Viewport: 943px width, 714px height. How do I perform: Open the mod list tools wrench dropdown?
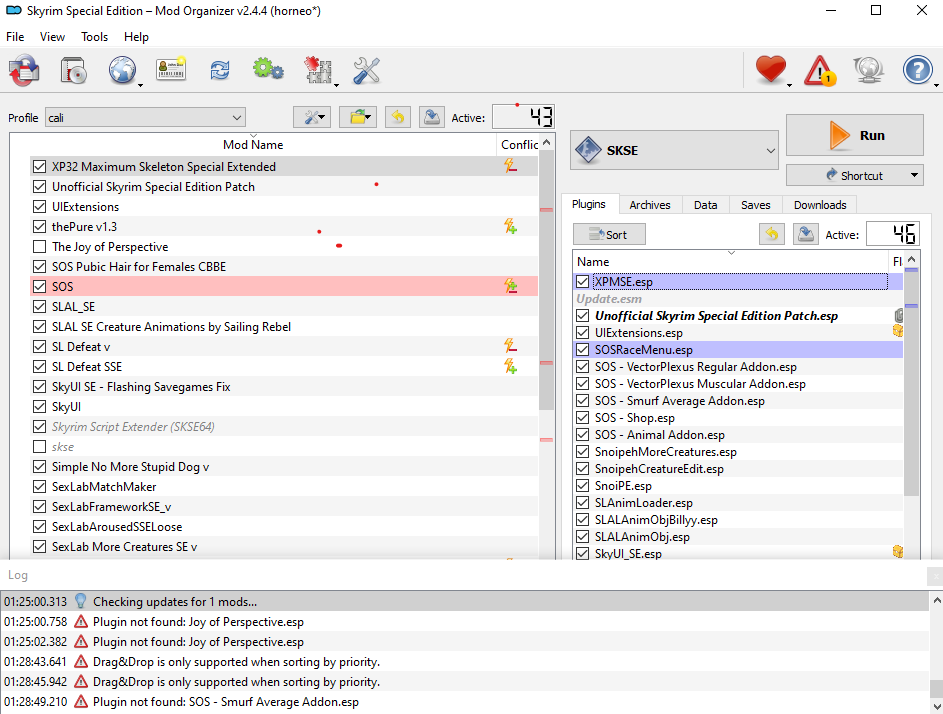point(312,117)
